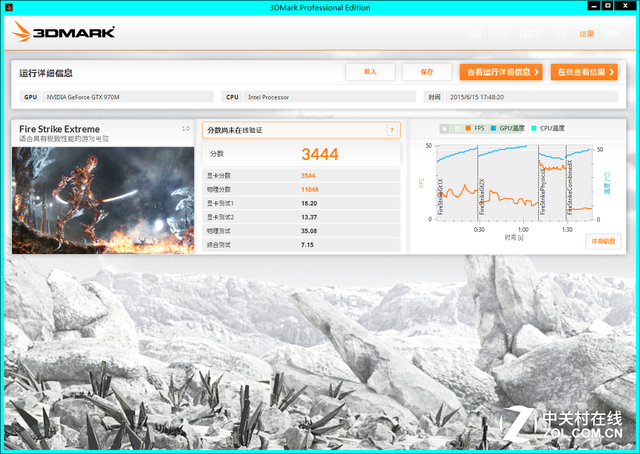Open the 欢迎 tab
640x454 pixels.
pyautogui.click(x=475, y=34)
